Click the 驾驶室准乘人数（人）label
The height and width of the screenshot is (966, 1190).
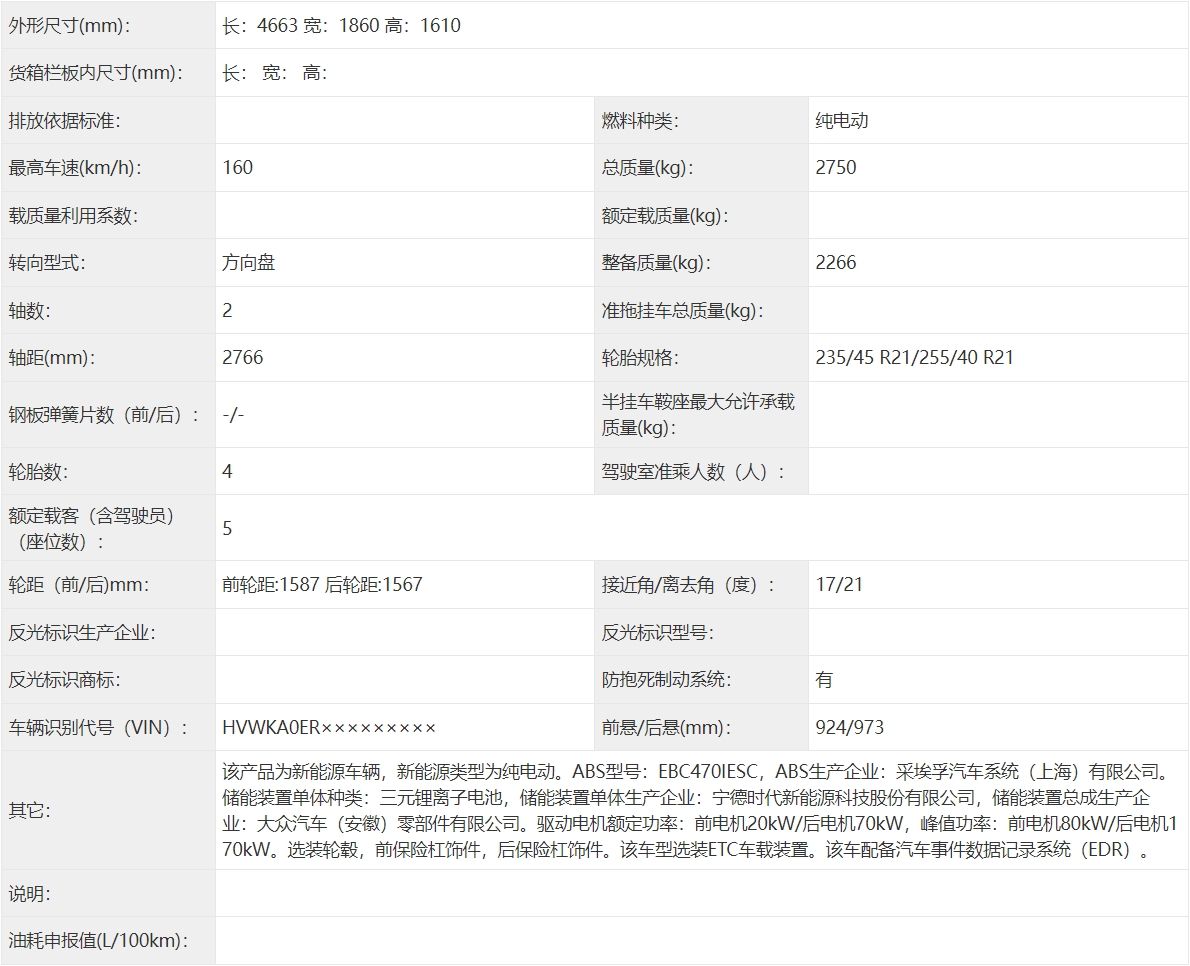693,471
